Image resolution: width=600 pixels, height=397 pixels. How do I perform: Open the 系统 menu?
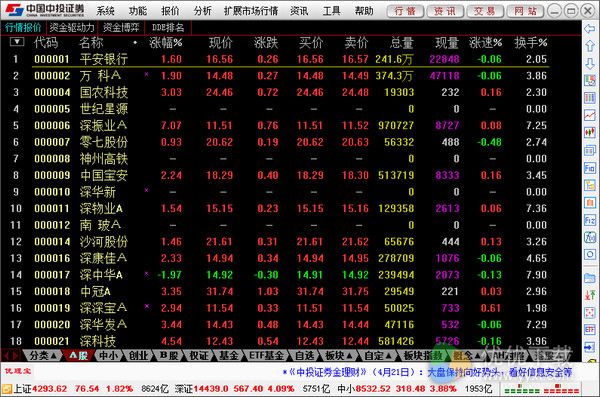pyautogui.click(x=105, y=11)
